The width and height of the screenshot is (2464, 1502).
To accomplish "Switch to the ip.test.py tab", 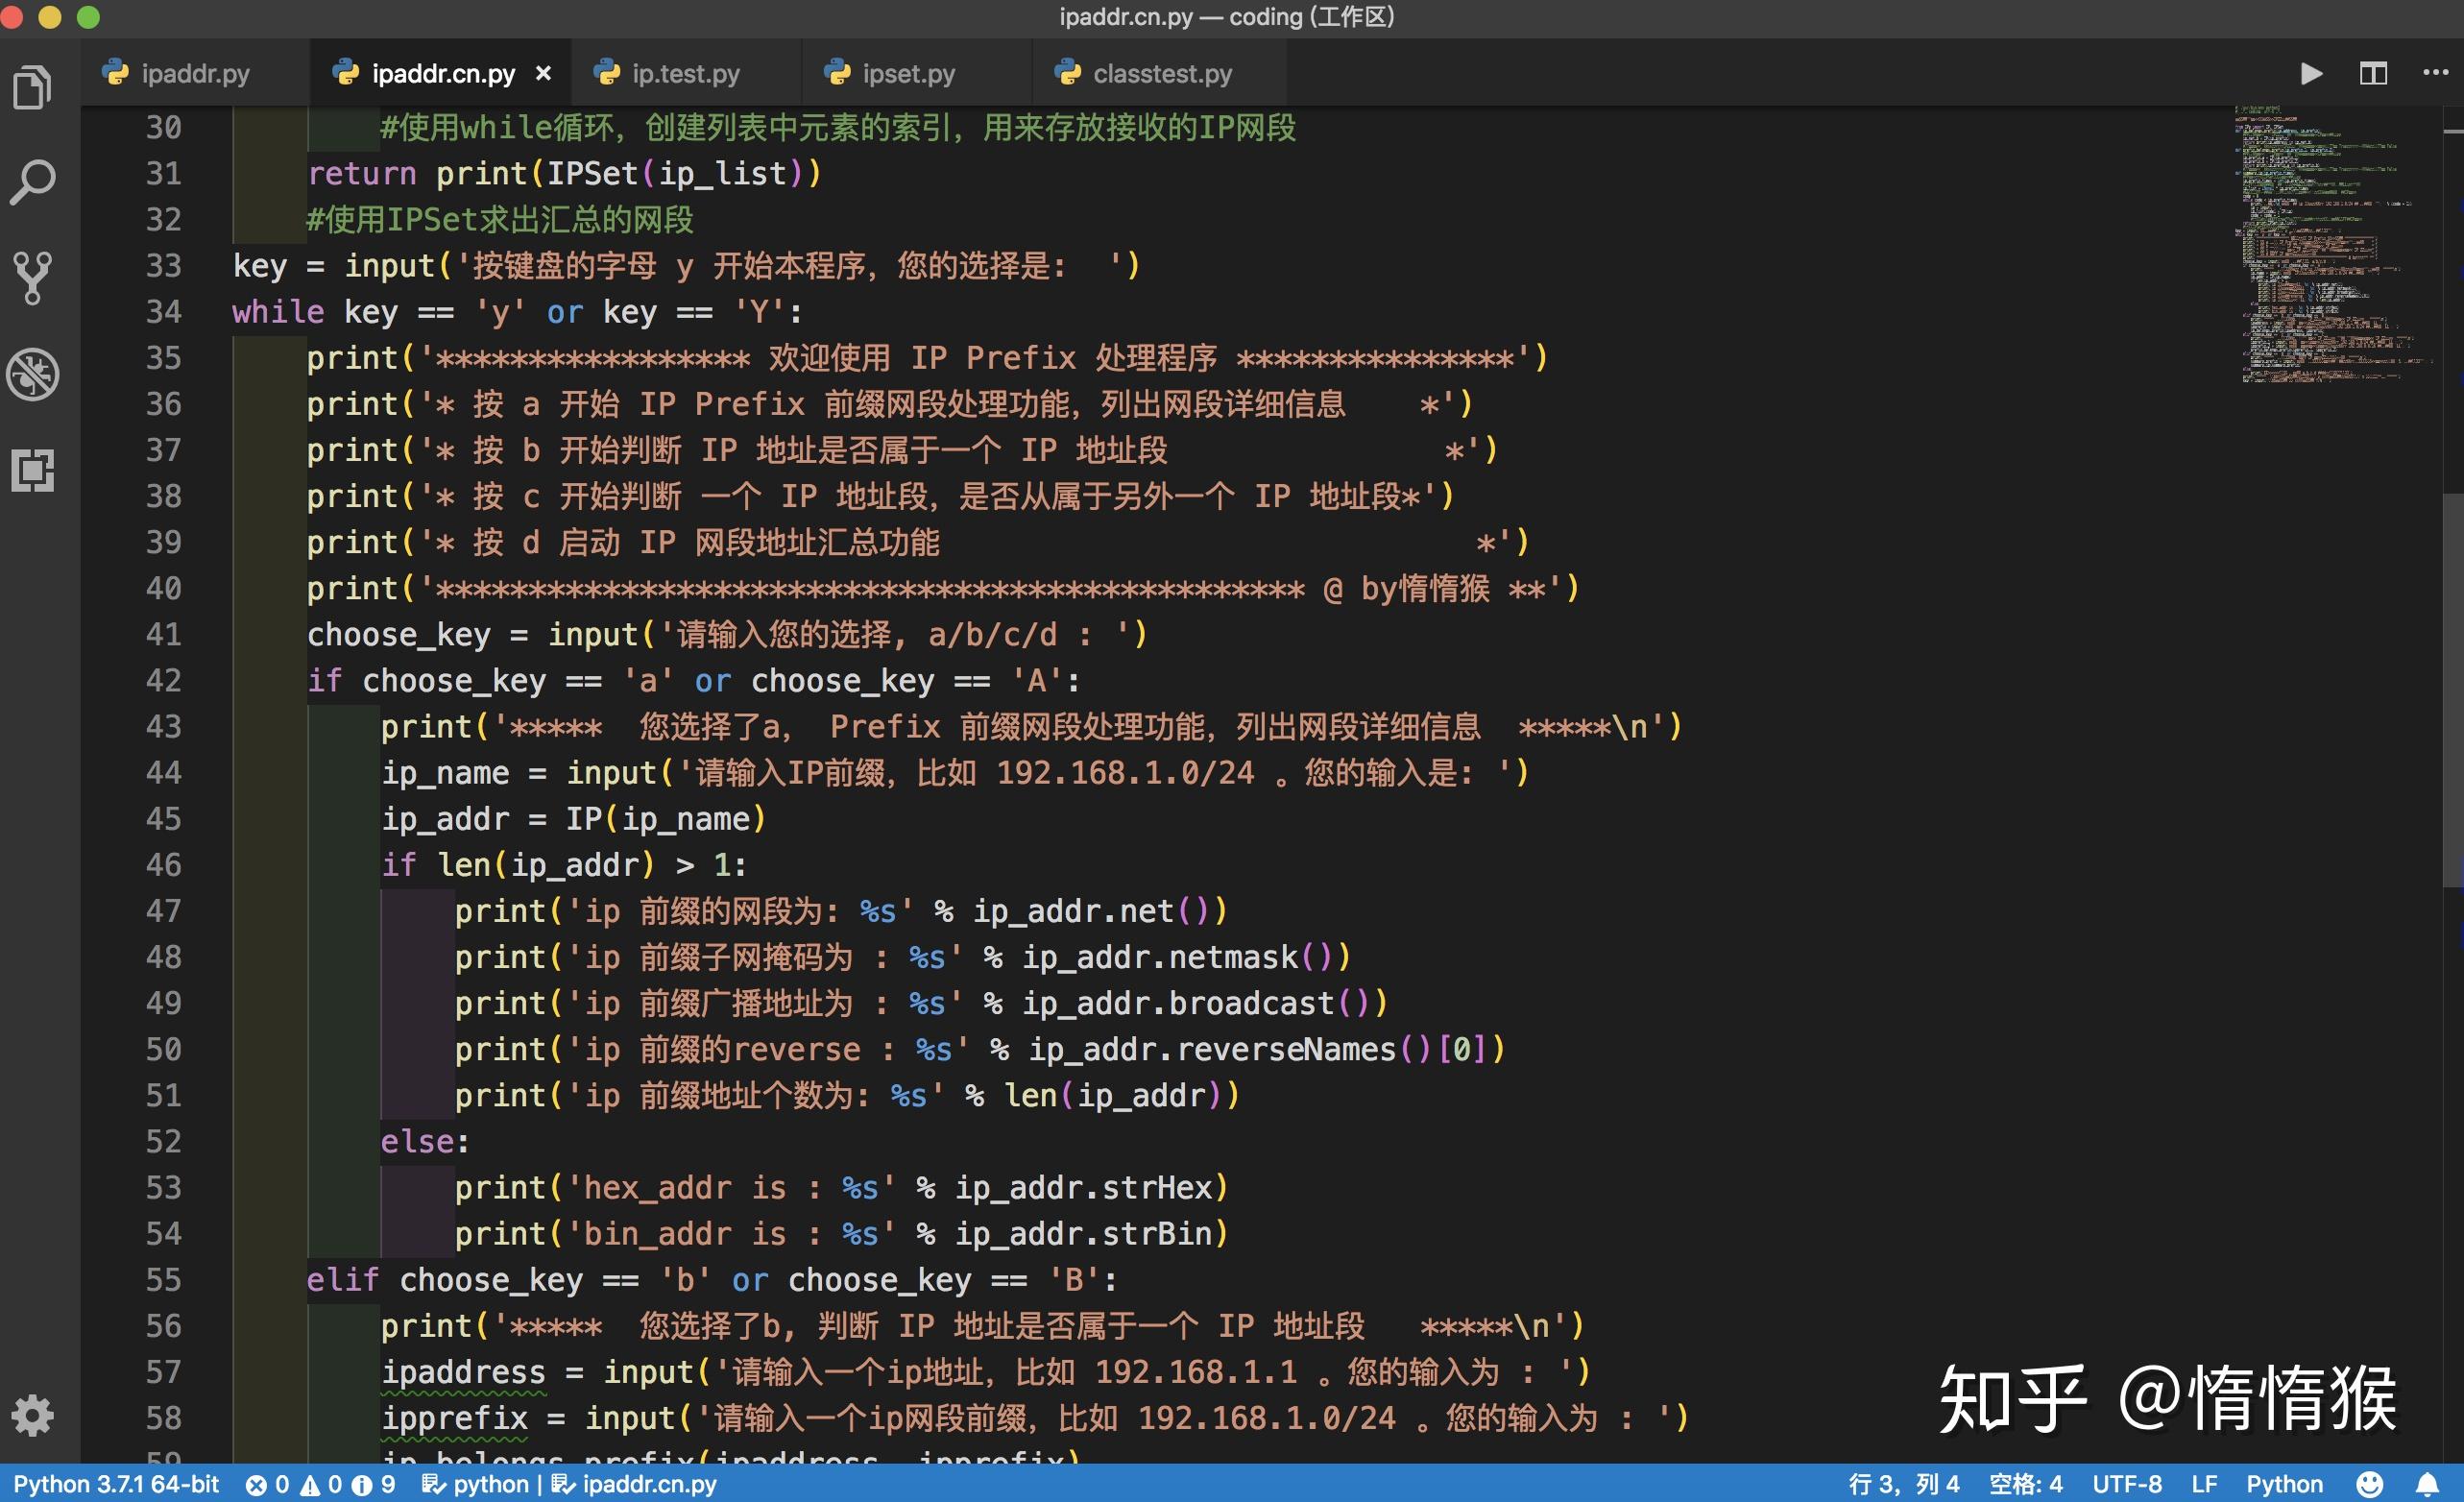I will [686, 73].
